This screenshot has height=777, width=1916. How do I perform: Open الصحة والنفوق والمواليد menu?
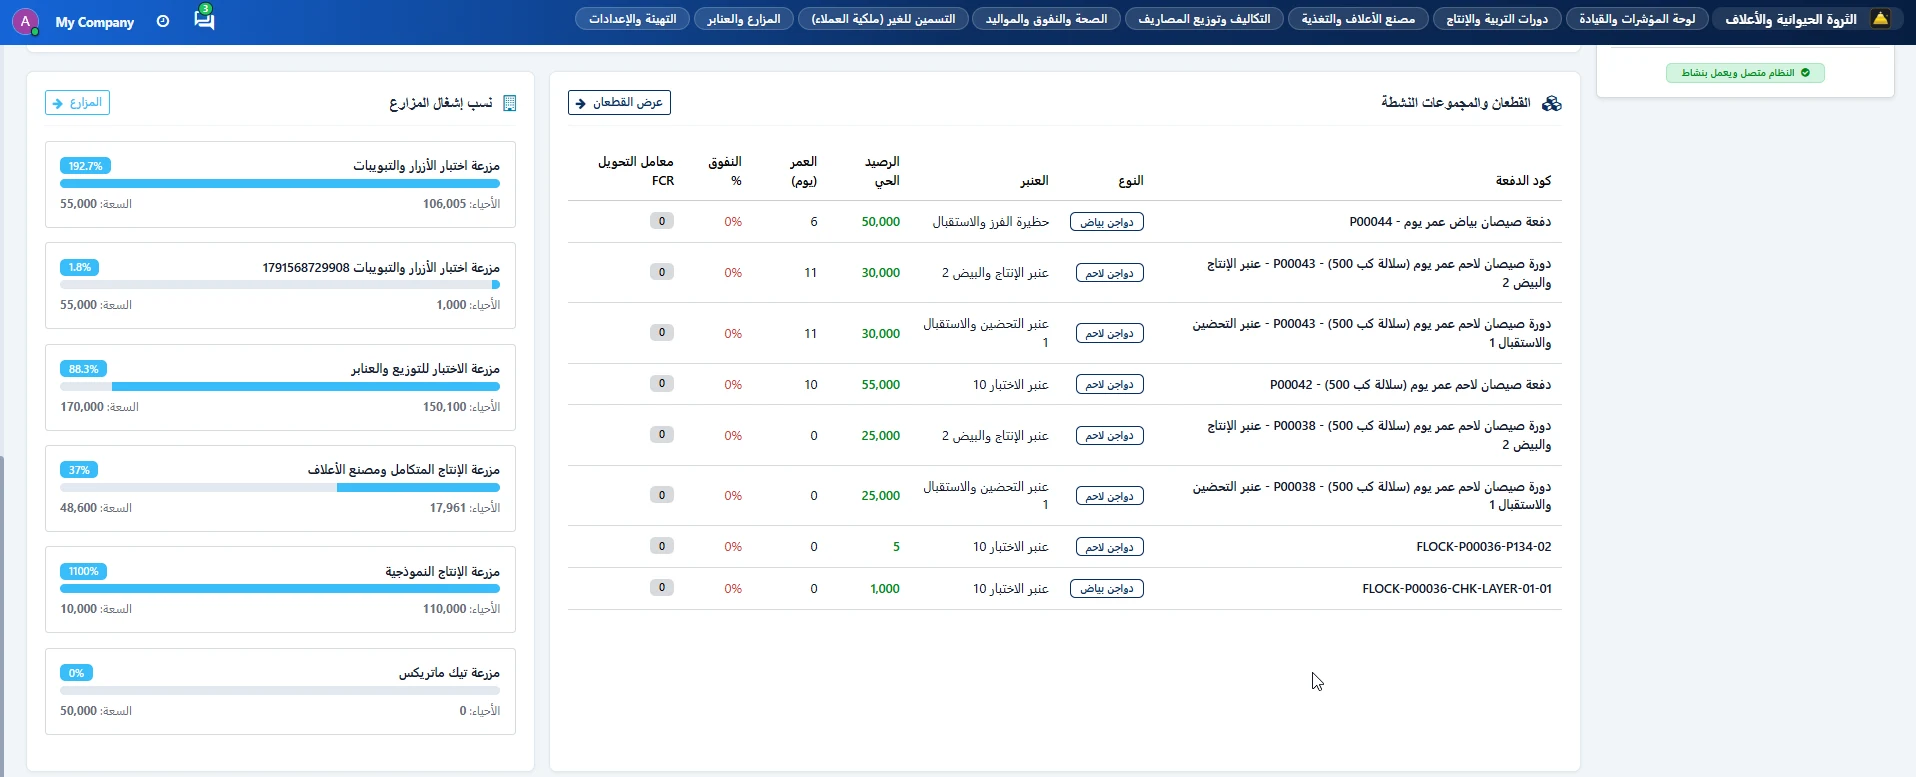pos(1046,19)
